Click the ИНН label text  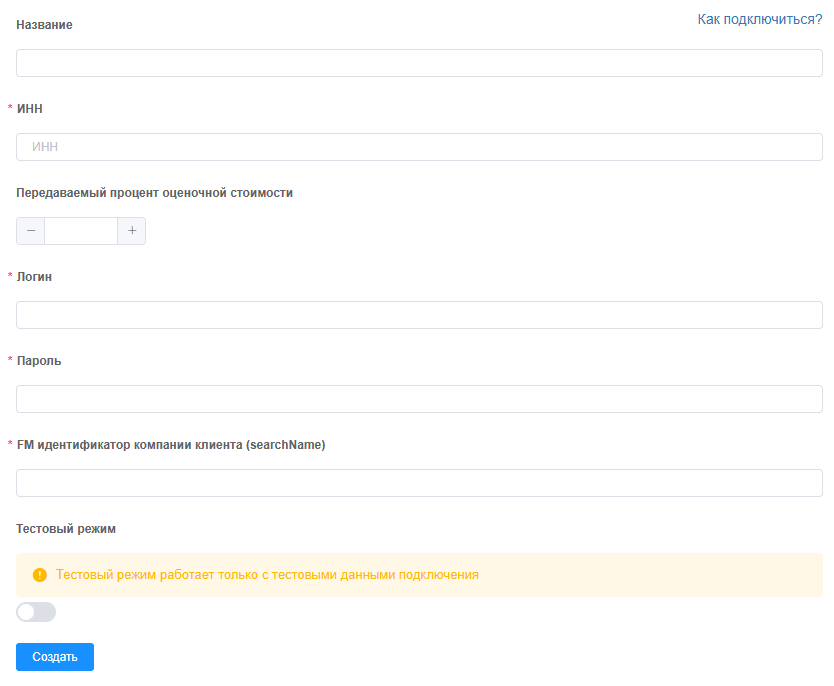pyautogui.click(x=30, y=108)
